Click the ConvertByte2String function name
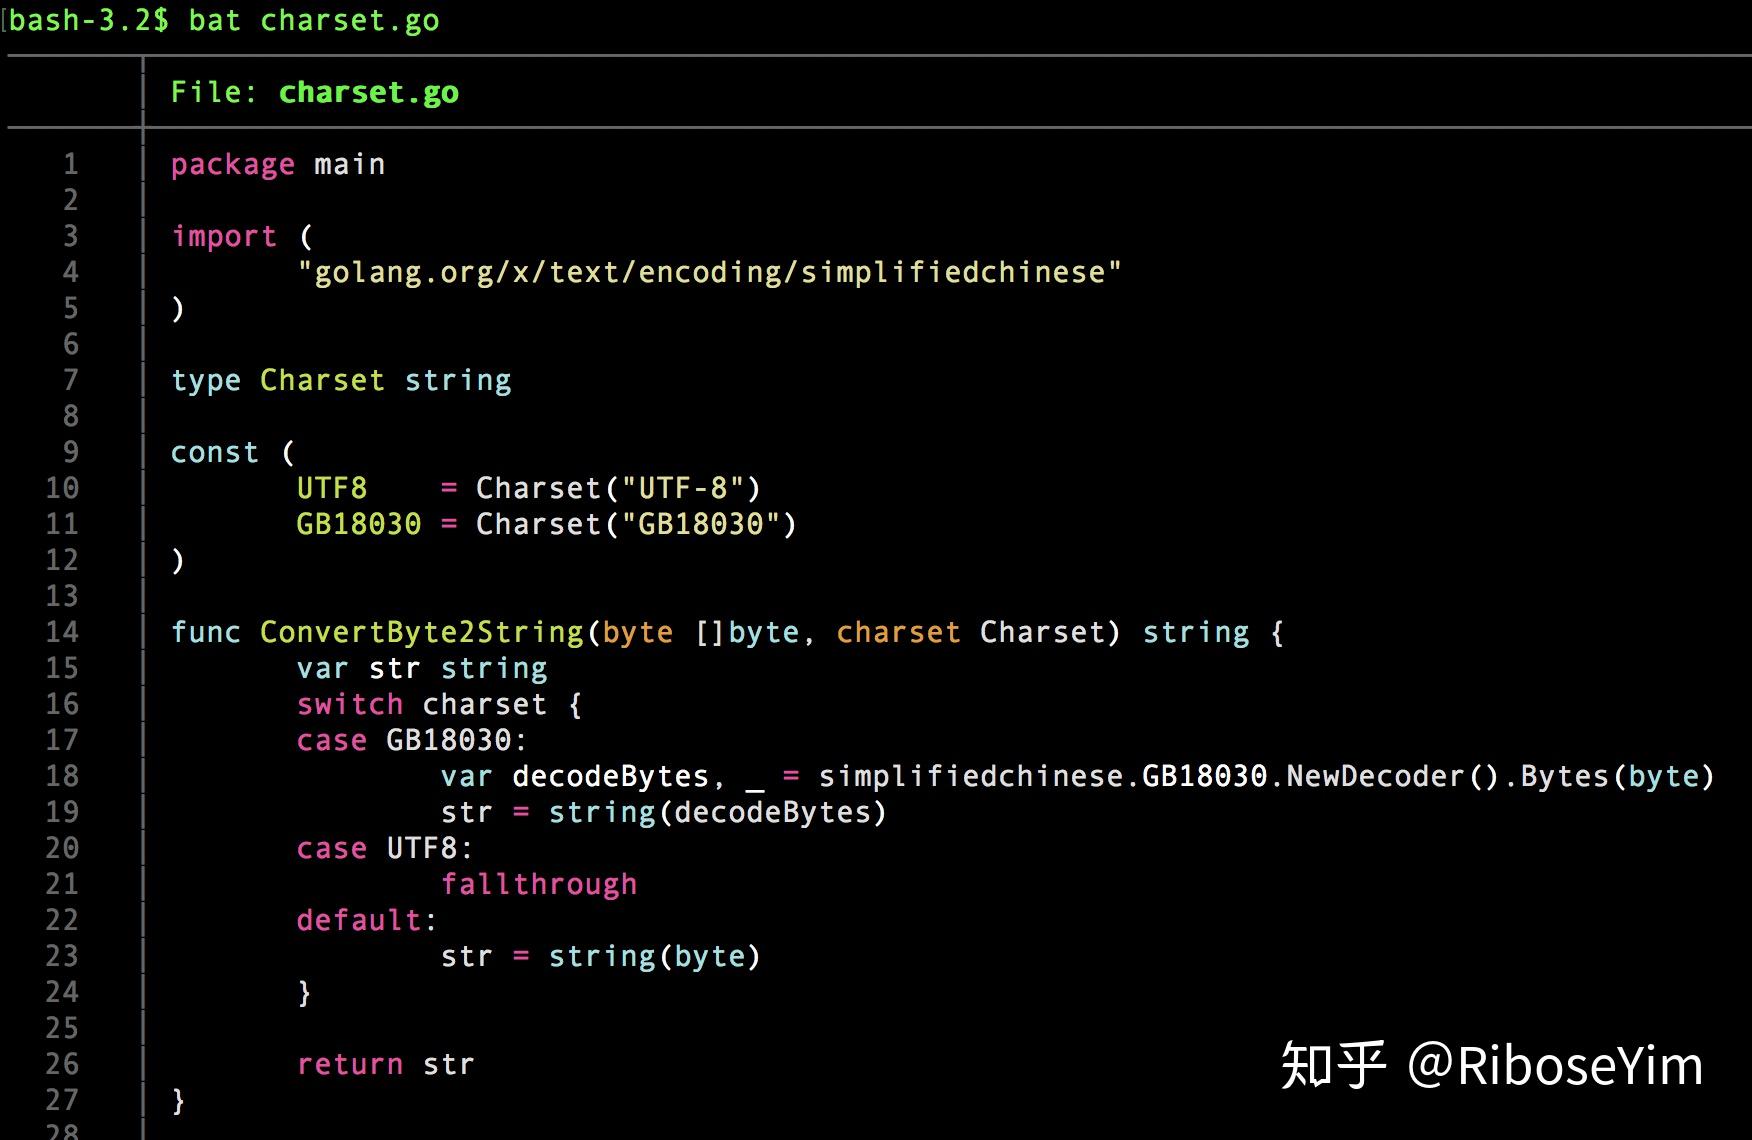 point(422,633)
